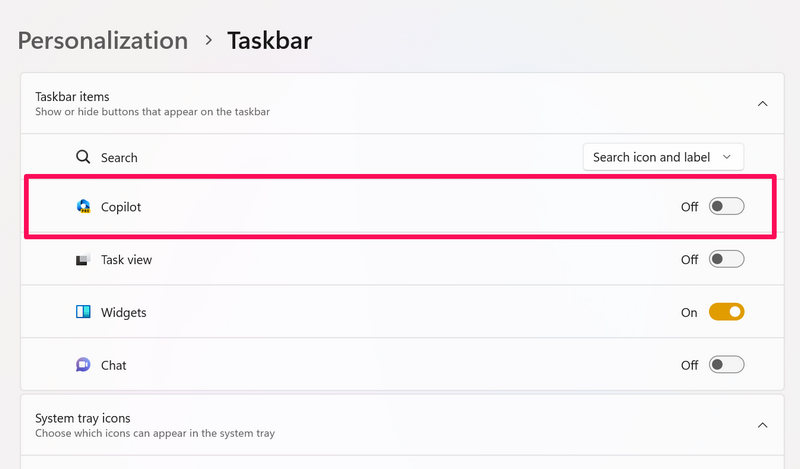Select the Widgets row label

click(x=124, y=312)
